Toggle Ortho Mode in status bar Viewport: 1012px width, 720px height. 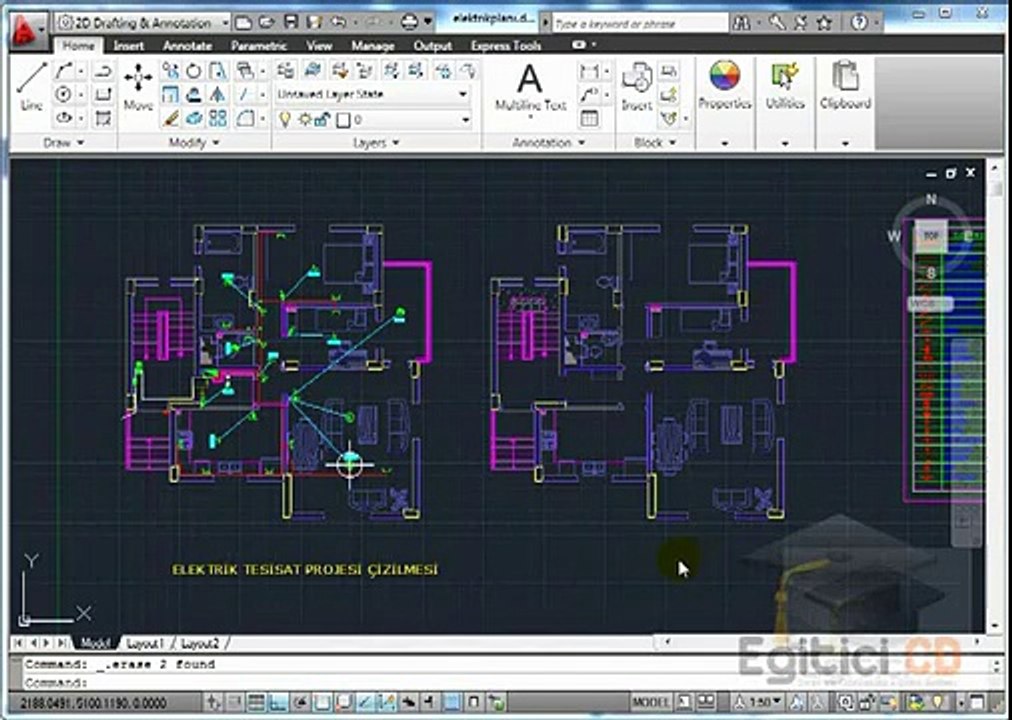click(278, 702)
